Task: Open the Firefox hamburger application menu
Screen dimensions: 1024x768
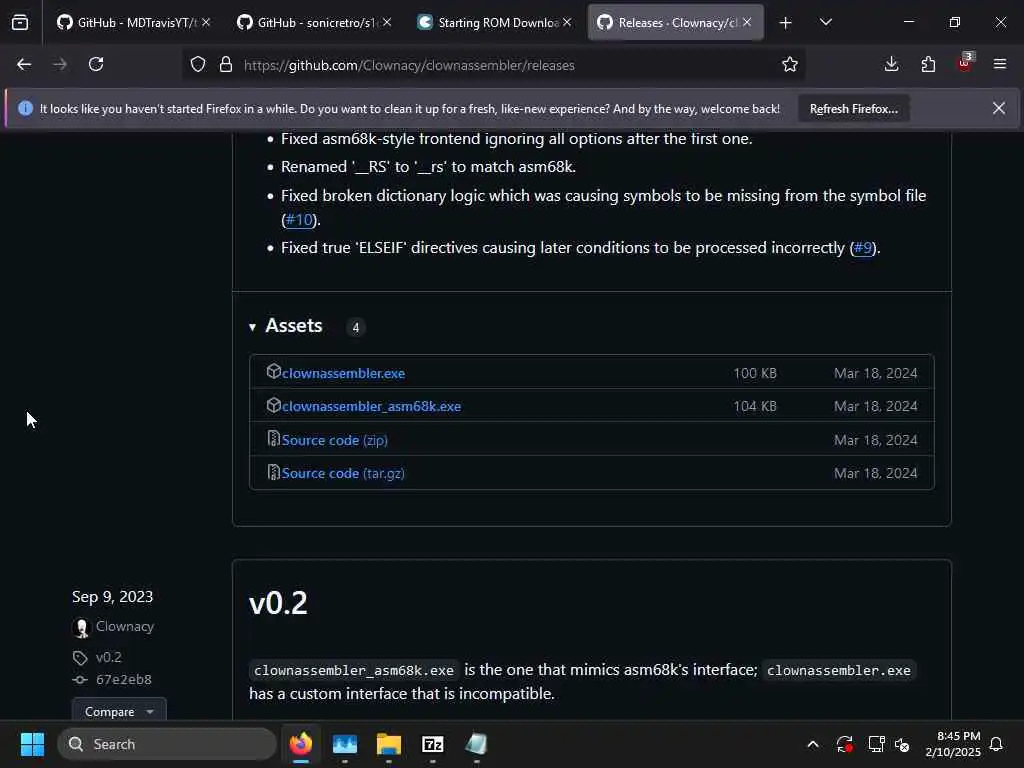Action: (x=1000, y=65)
